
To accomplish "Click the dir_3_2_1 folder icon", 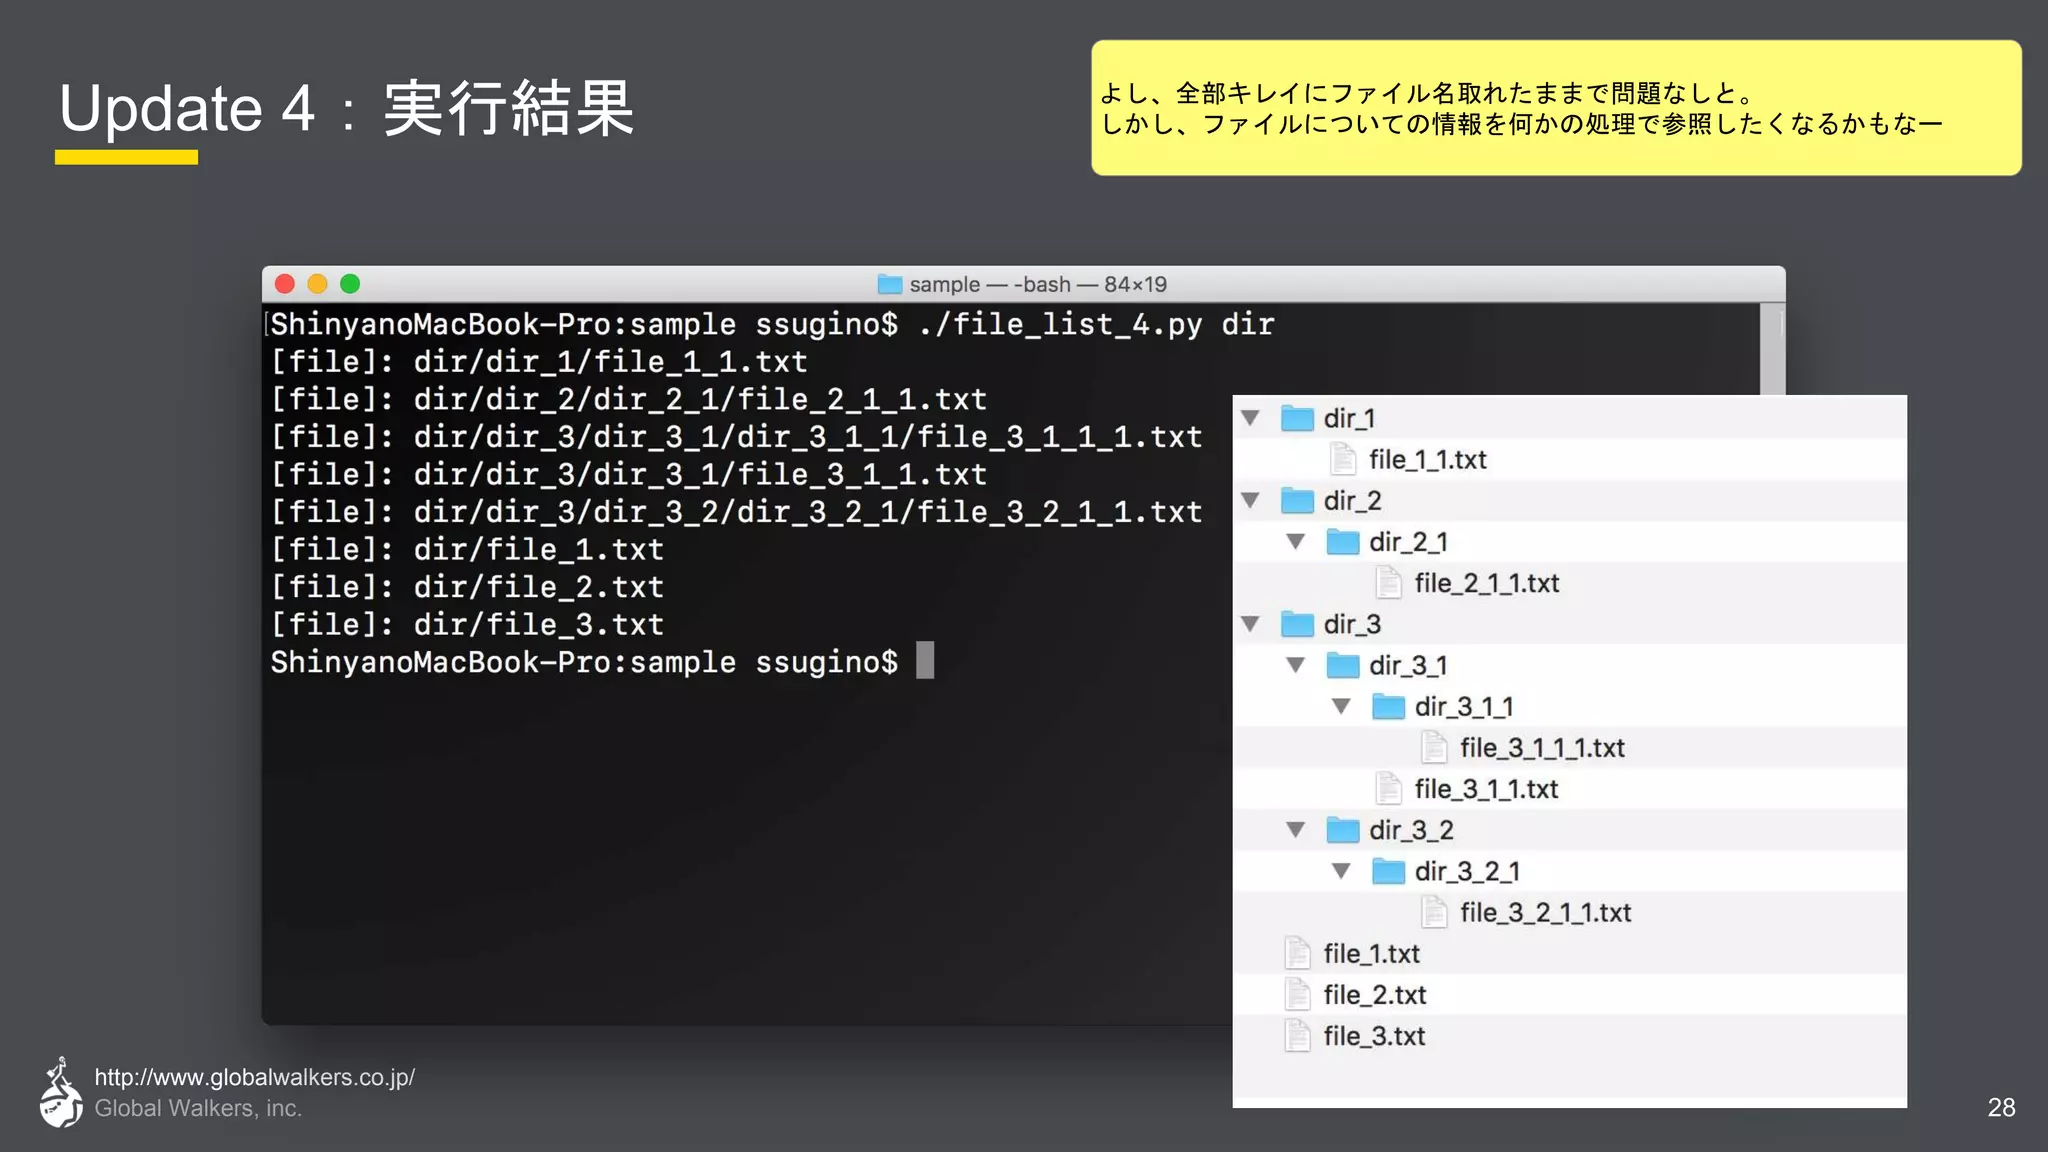I will (x=1389, y=871).
